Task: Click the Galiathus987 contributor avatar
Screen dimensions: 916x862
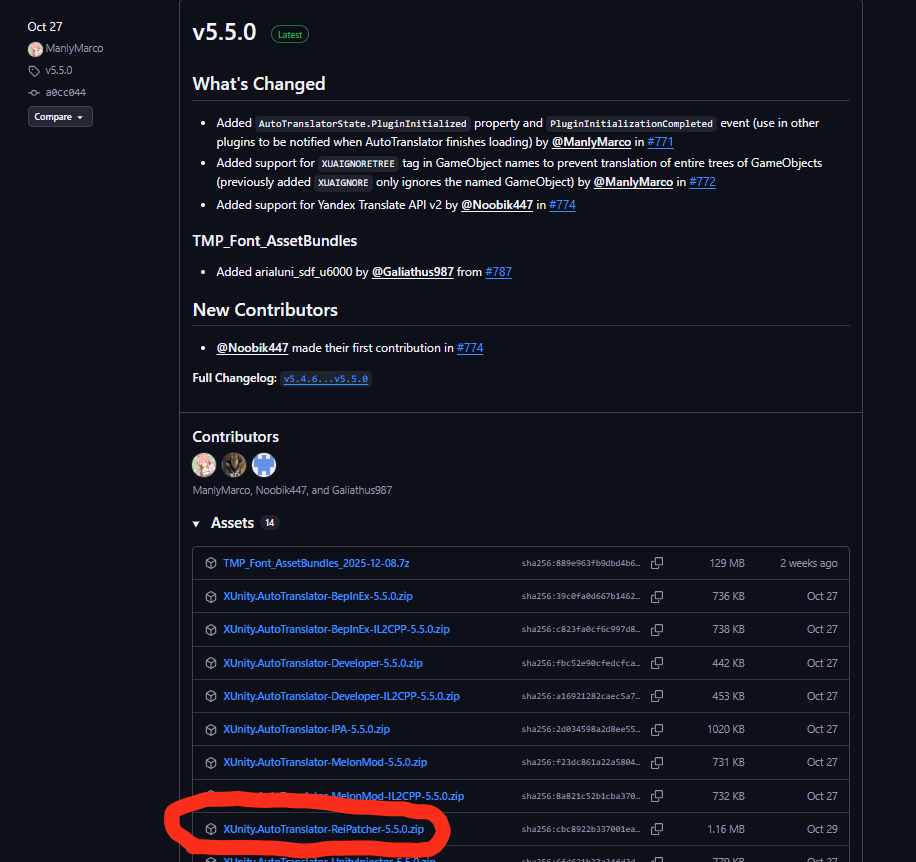Action: [264, 465]
